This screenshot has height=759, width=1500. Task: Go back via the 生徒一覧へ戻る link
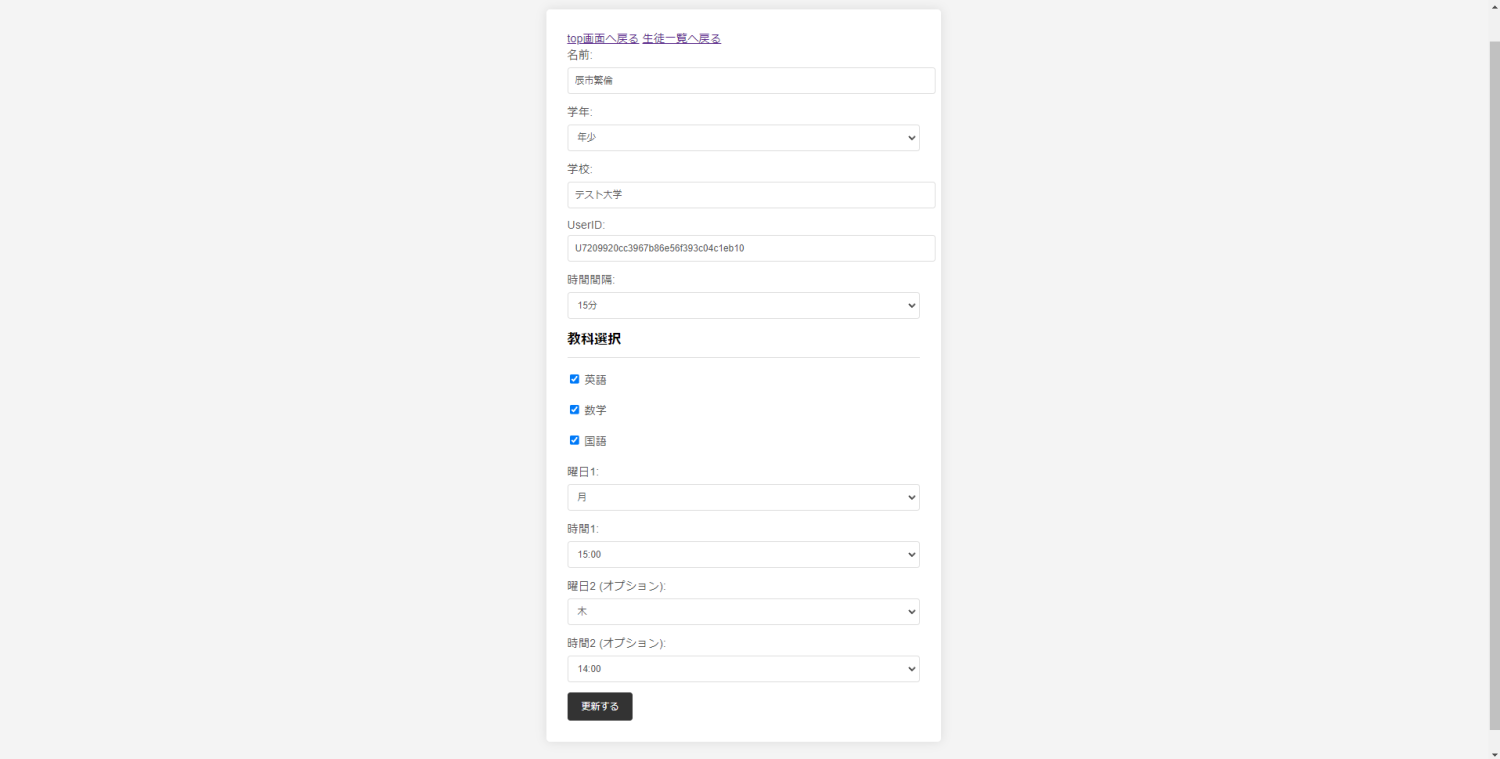[681, 39]
